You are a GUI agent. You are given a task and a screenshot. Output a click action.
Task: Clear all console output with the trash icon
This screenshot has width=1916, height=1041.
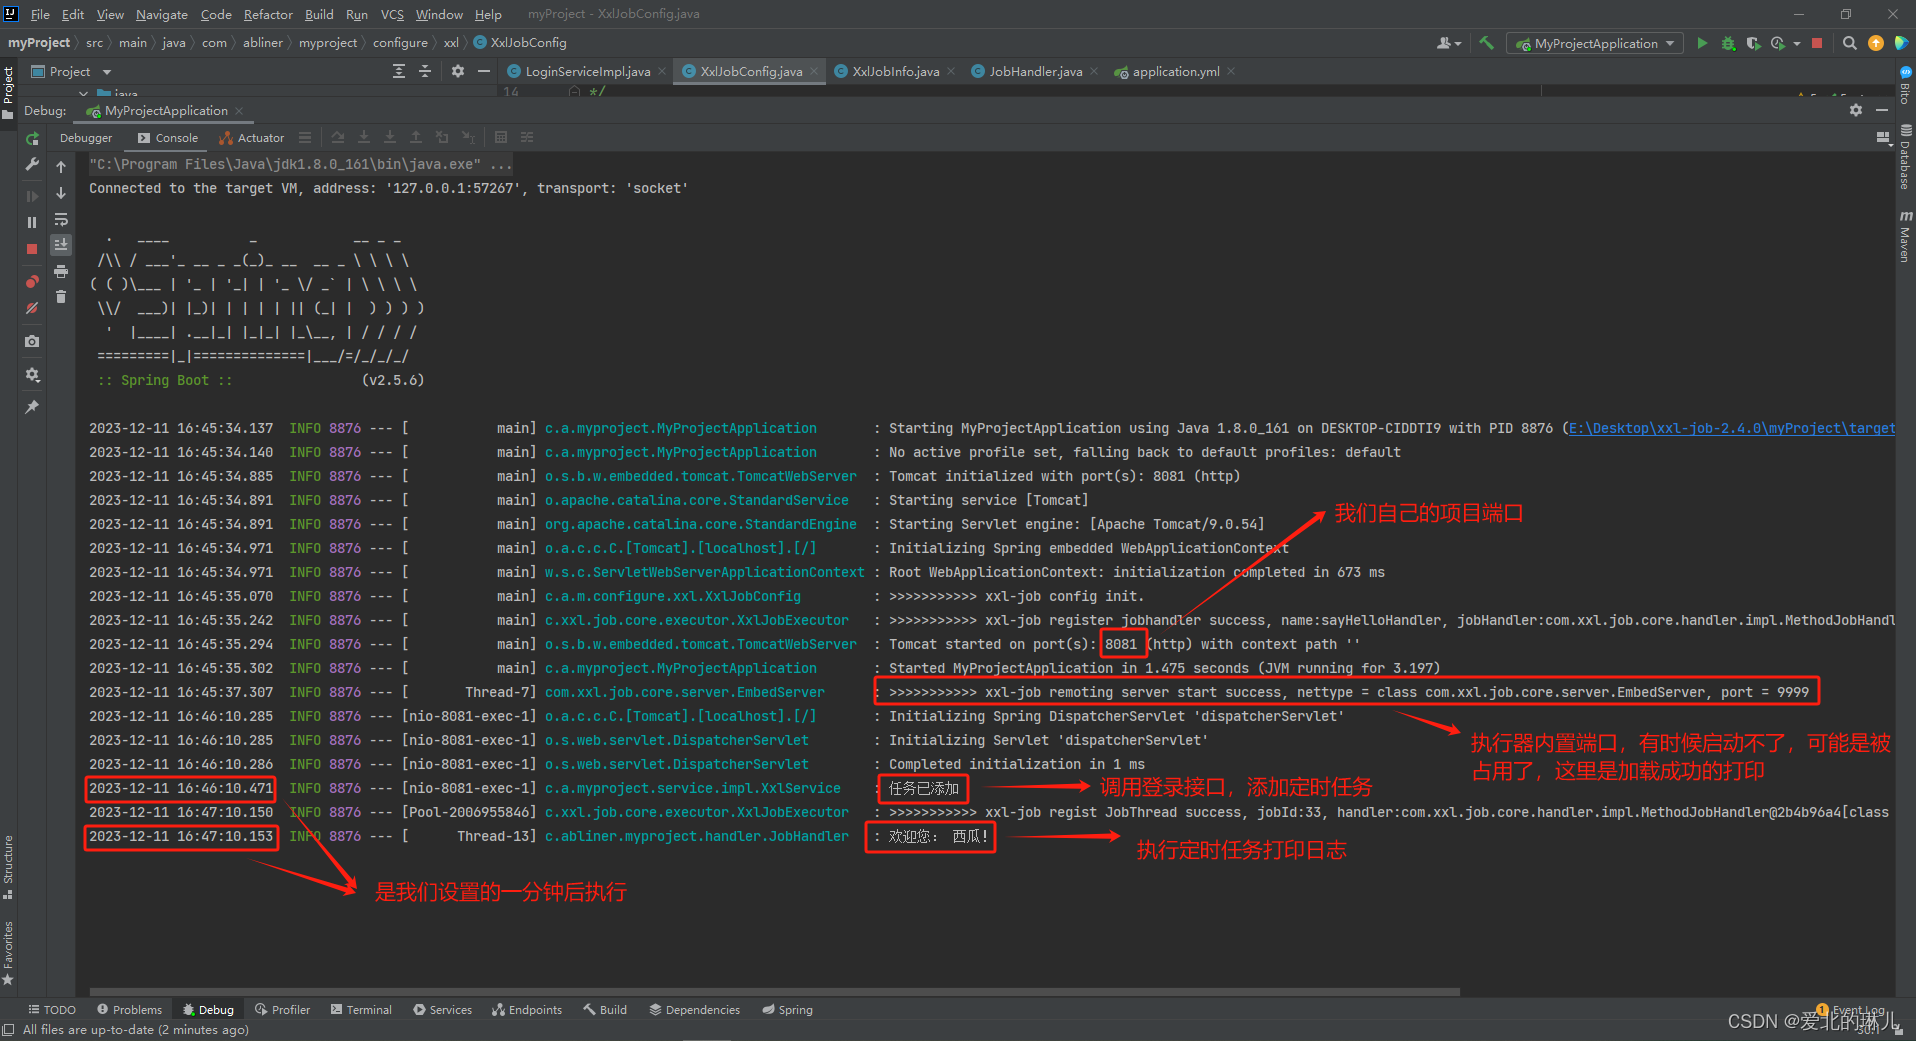coord(61,297)
